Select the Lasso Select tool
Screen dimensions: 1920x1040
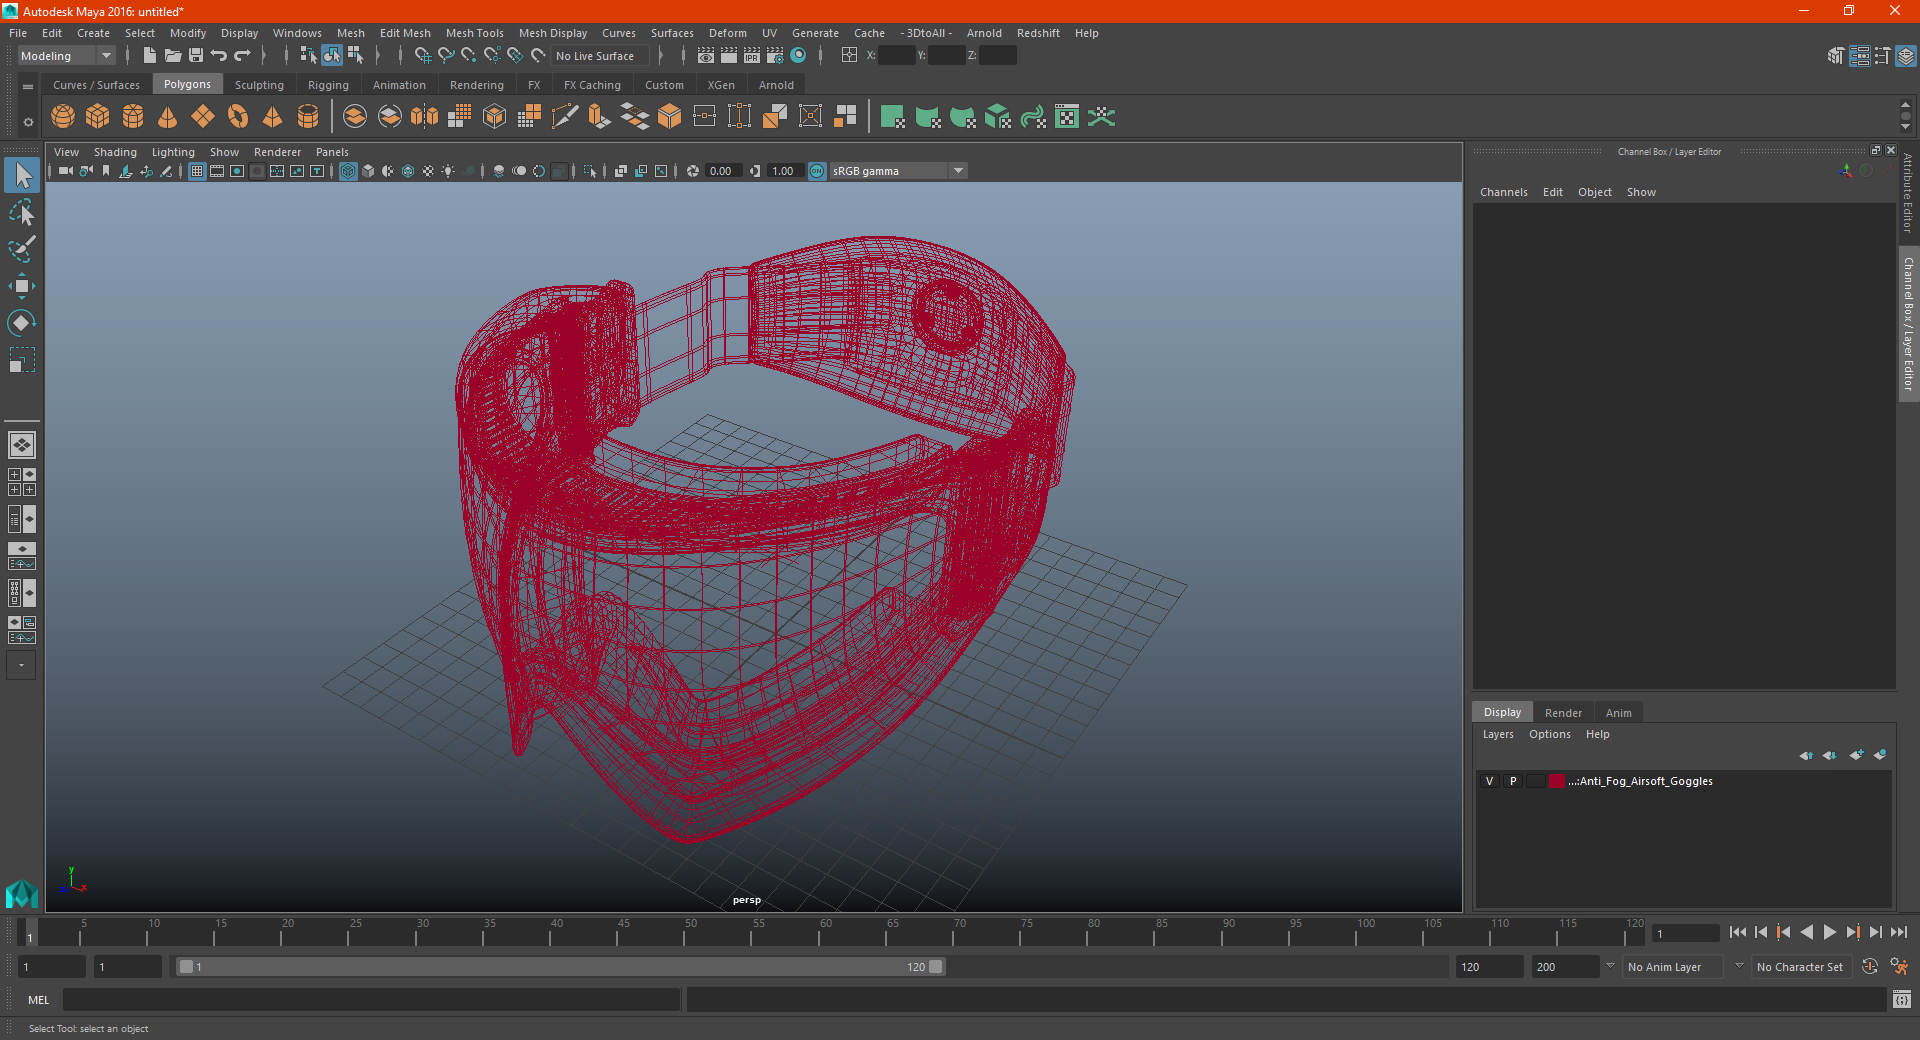coord(22,213)
